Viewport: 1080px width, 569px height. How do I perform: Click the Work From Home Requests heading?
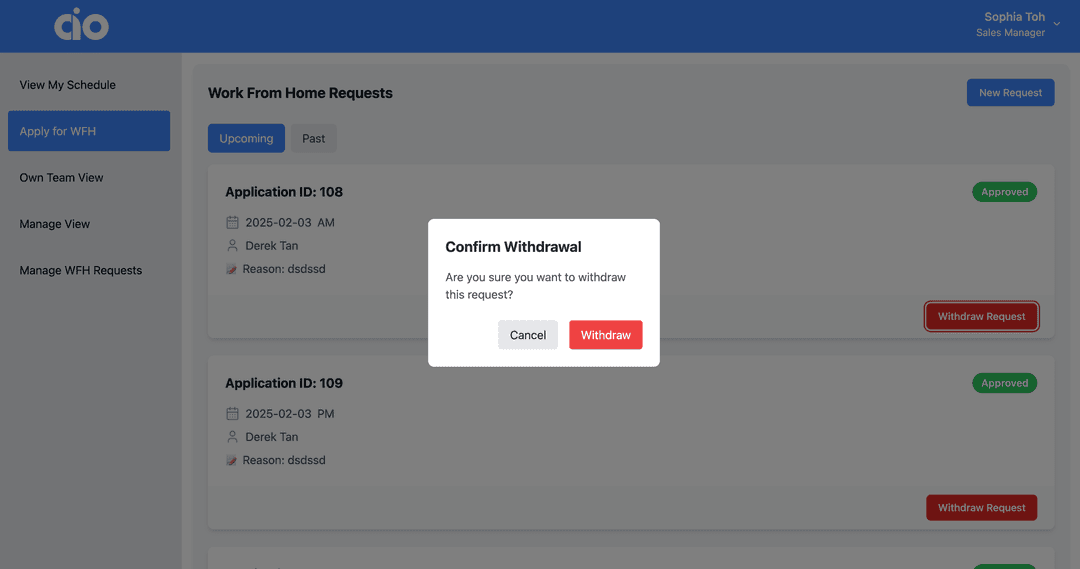click(300, 93)
